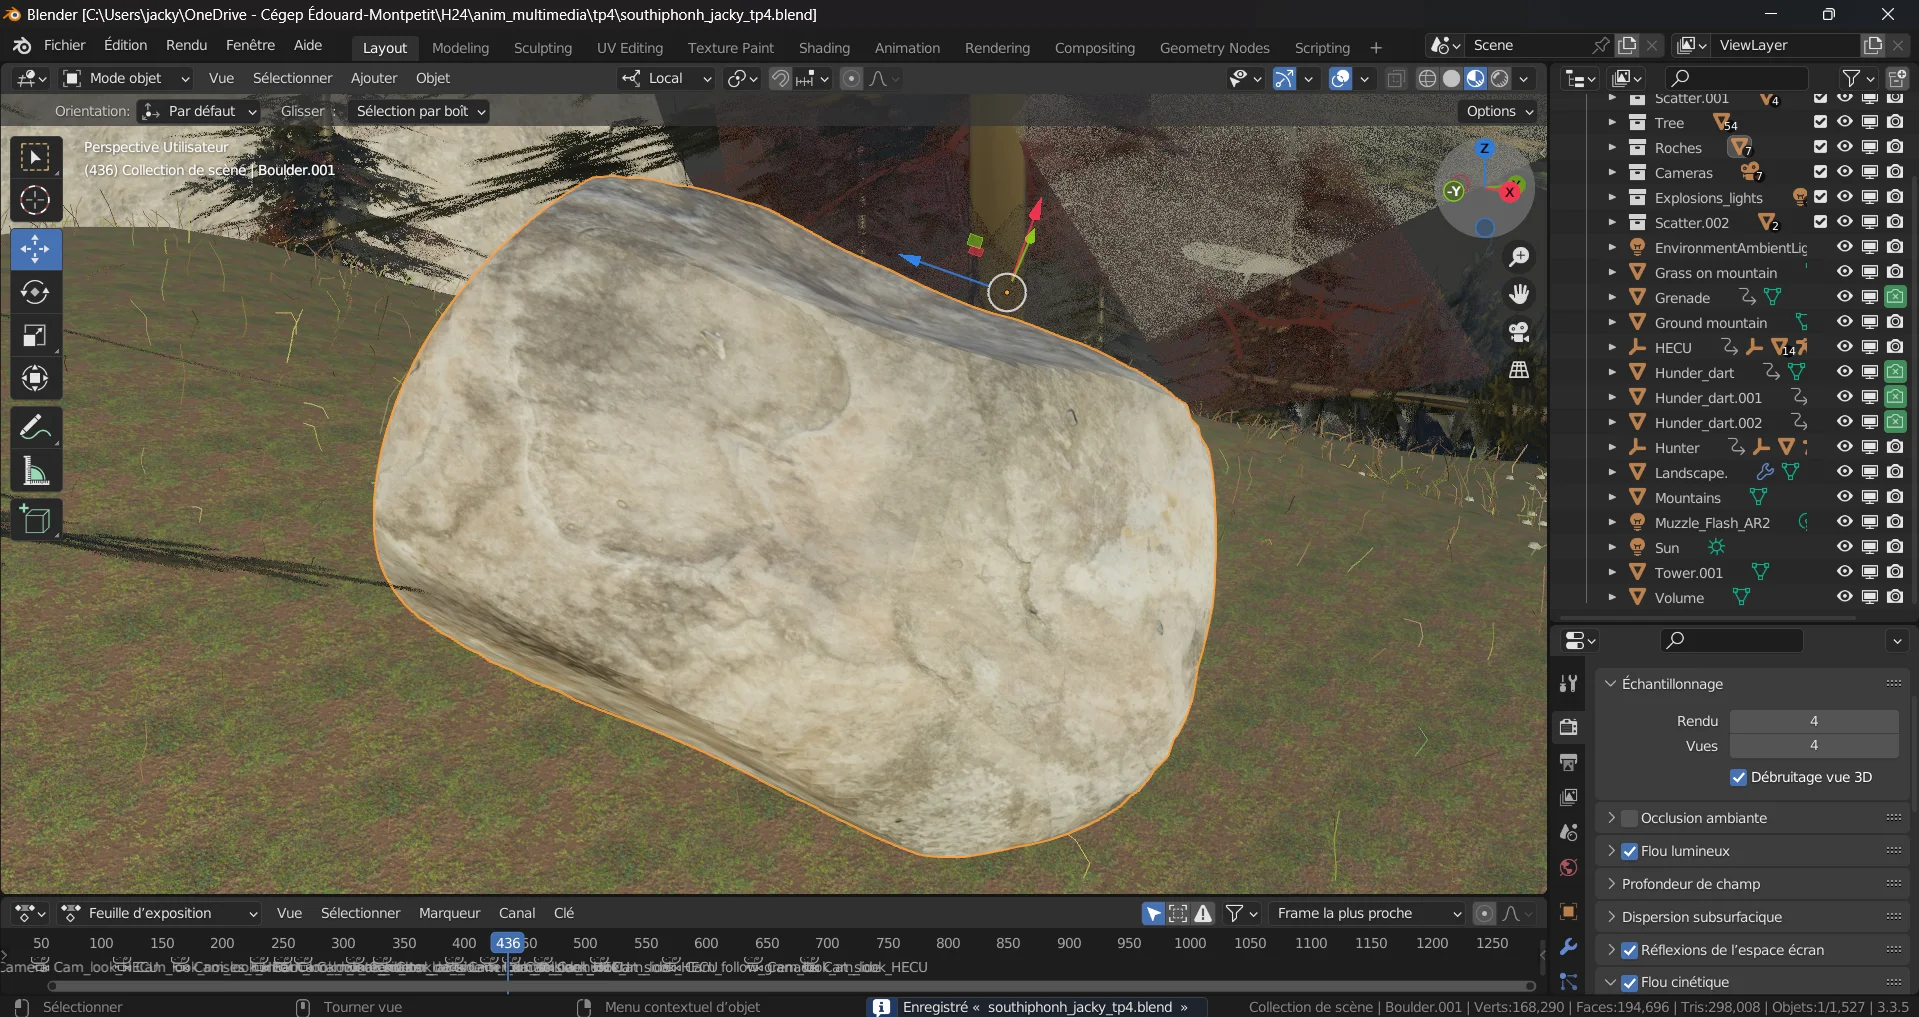Switch to wireframe viewport shading
This screenshot has width=1919, height=1017.
click(1428, 78)
